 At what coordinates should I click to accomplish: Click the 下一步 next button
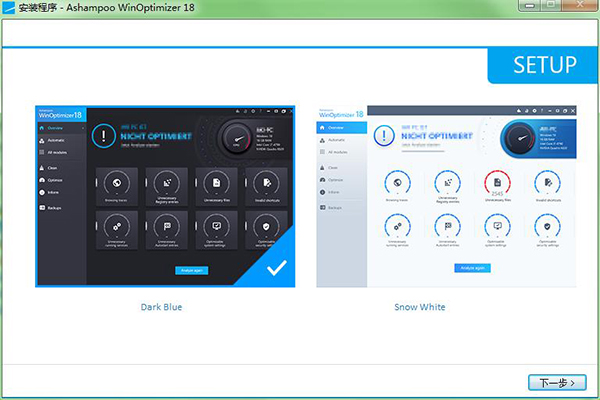tap(557, 382)
